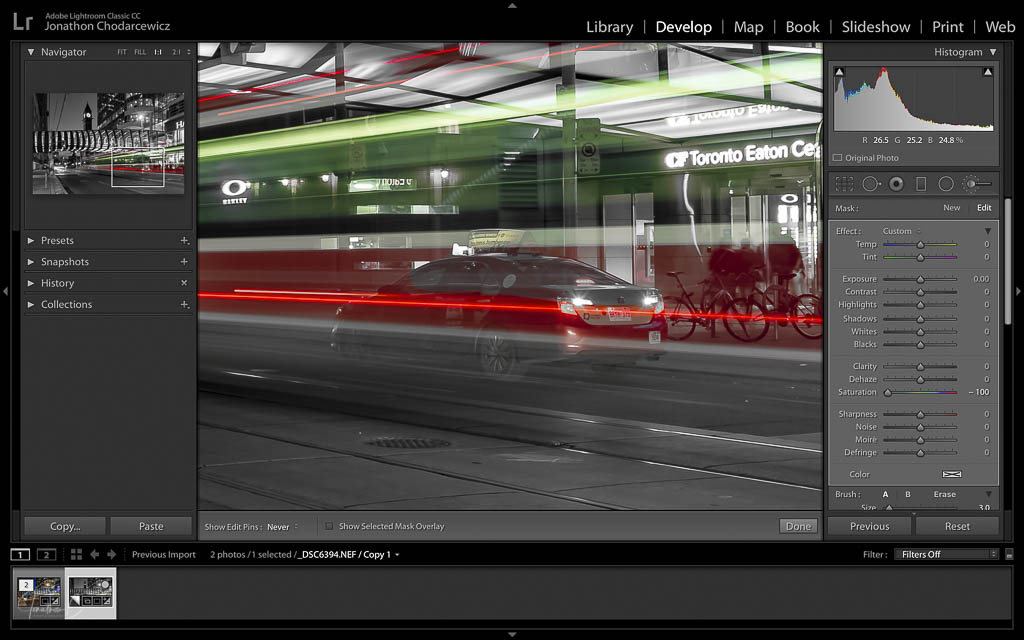Open the Show Edit Pins dropdown
Image resolution: width=1024 pixels, height=640 pixels.
[x=283, y=527]
